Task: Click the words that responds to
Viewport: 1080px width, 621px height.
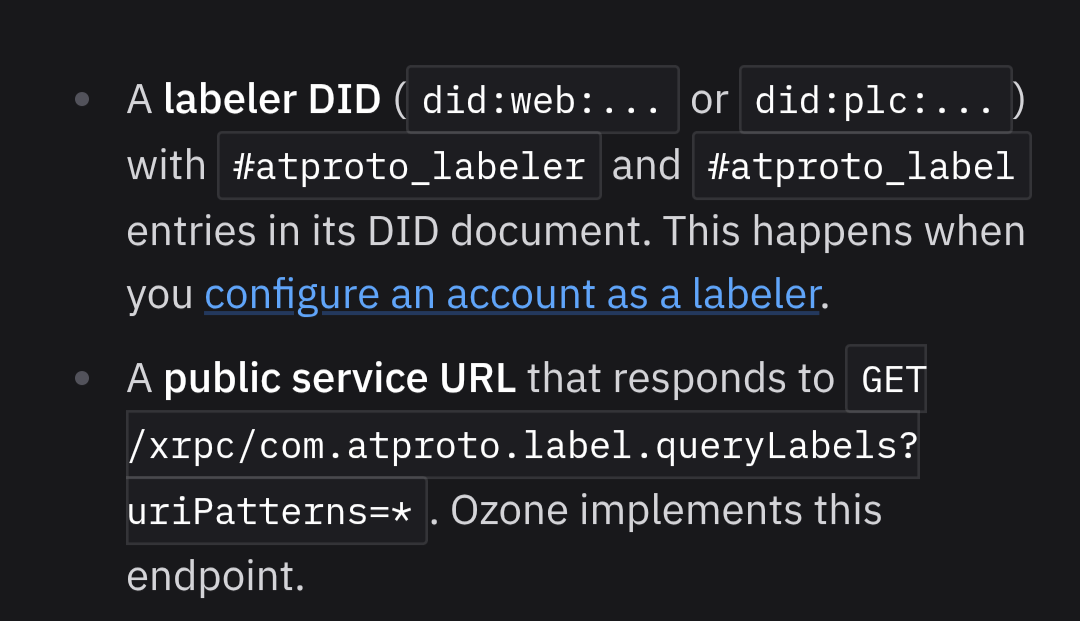Action: (681, 378)
